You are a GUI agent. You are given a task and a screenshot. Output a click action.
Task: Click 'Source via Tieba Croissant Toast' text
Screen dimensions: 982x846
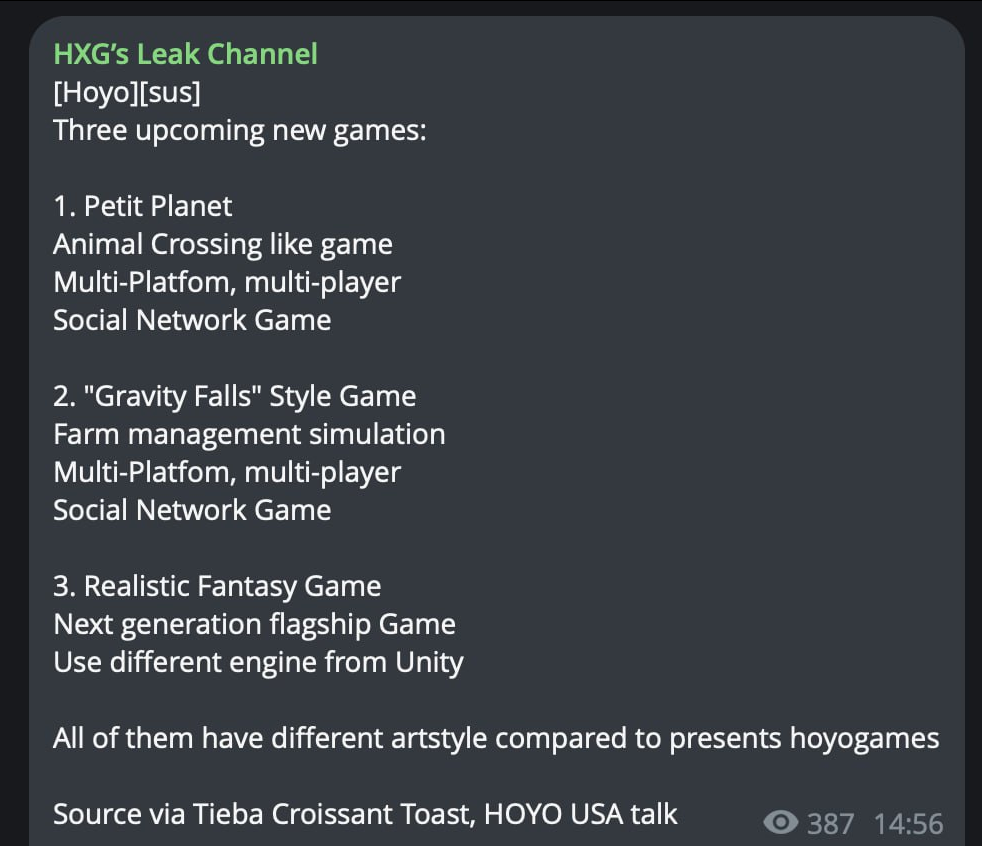260,814
